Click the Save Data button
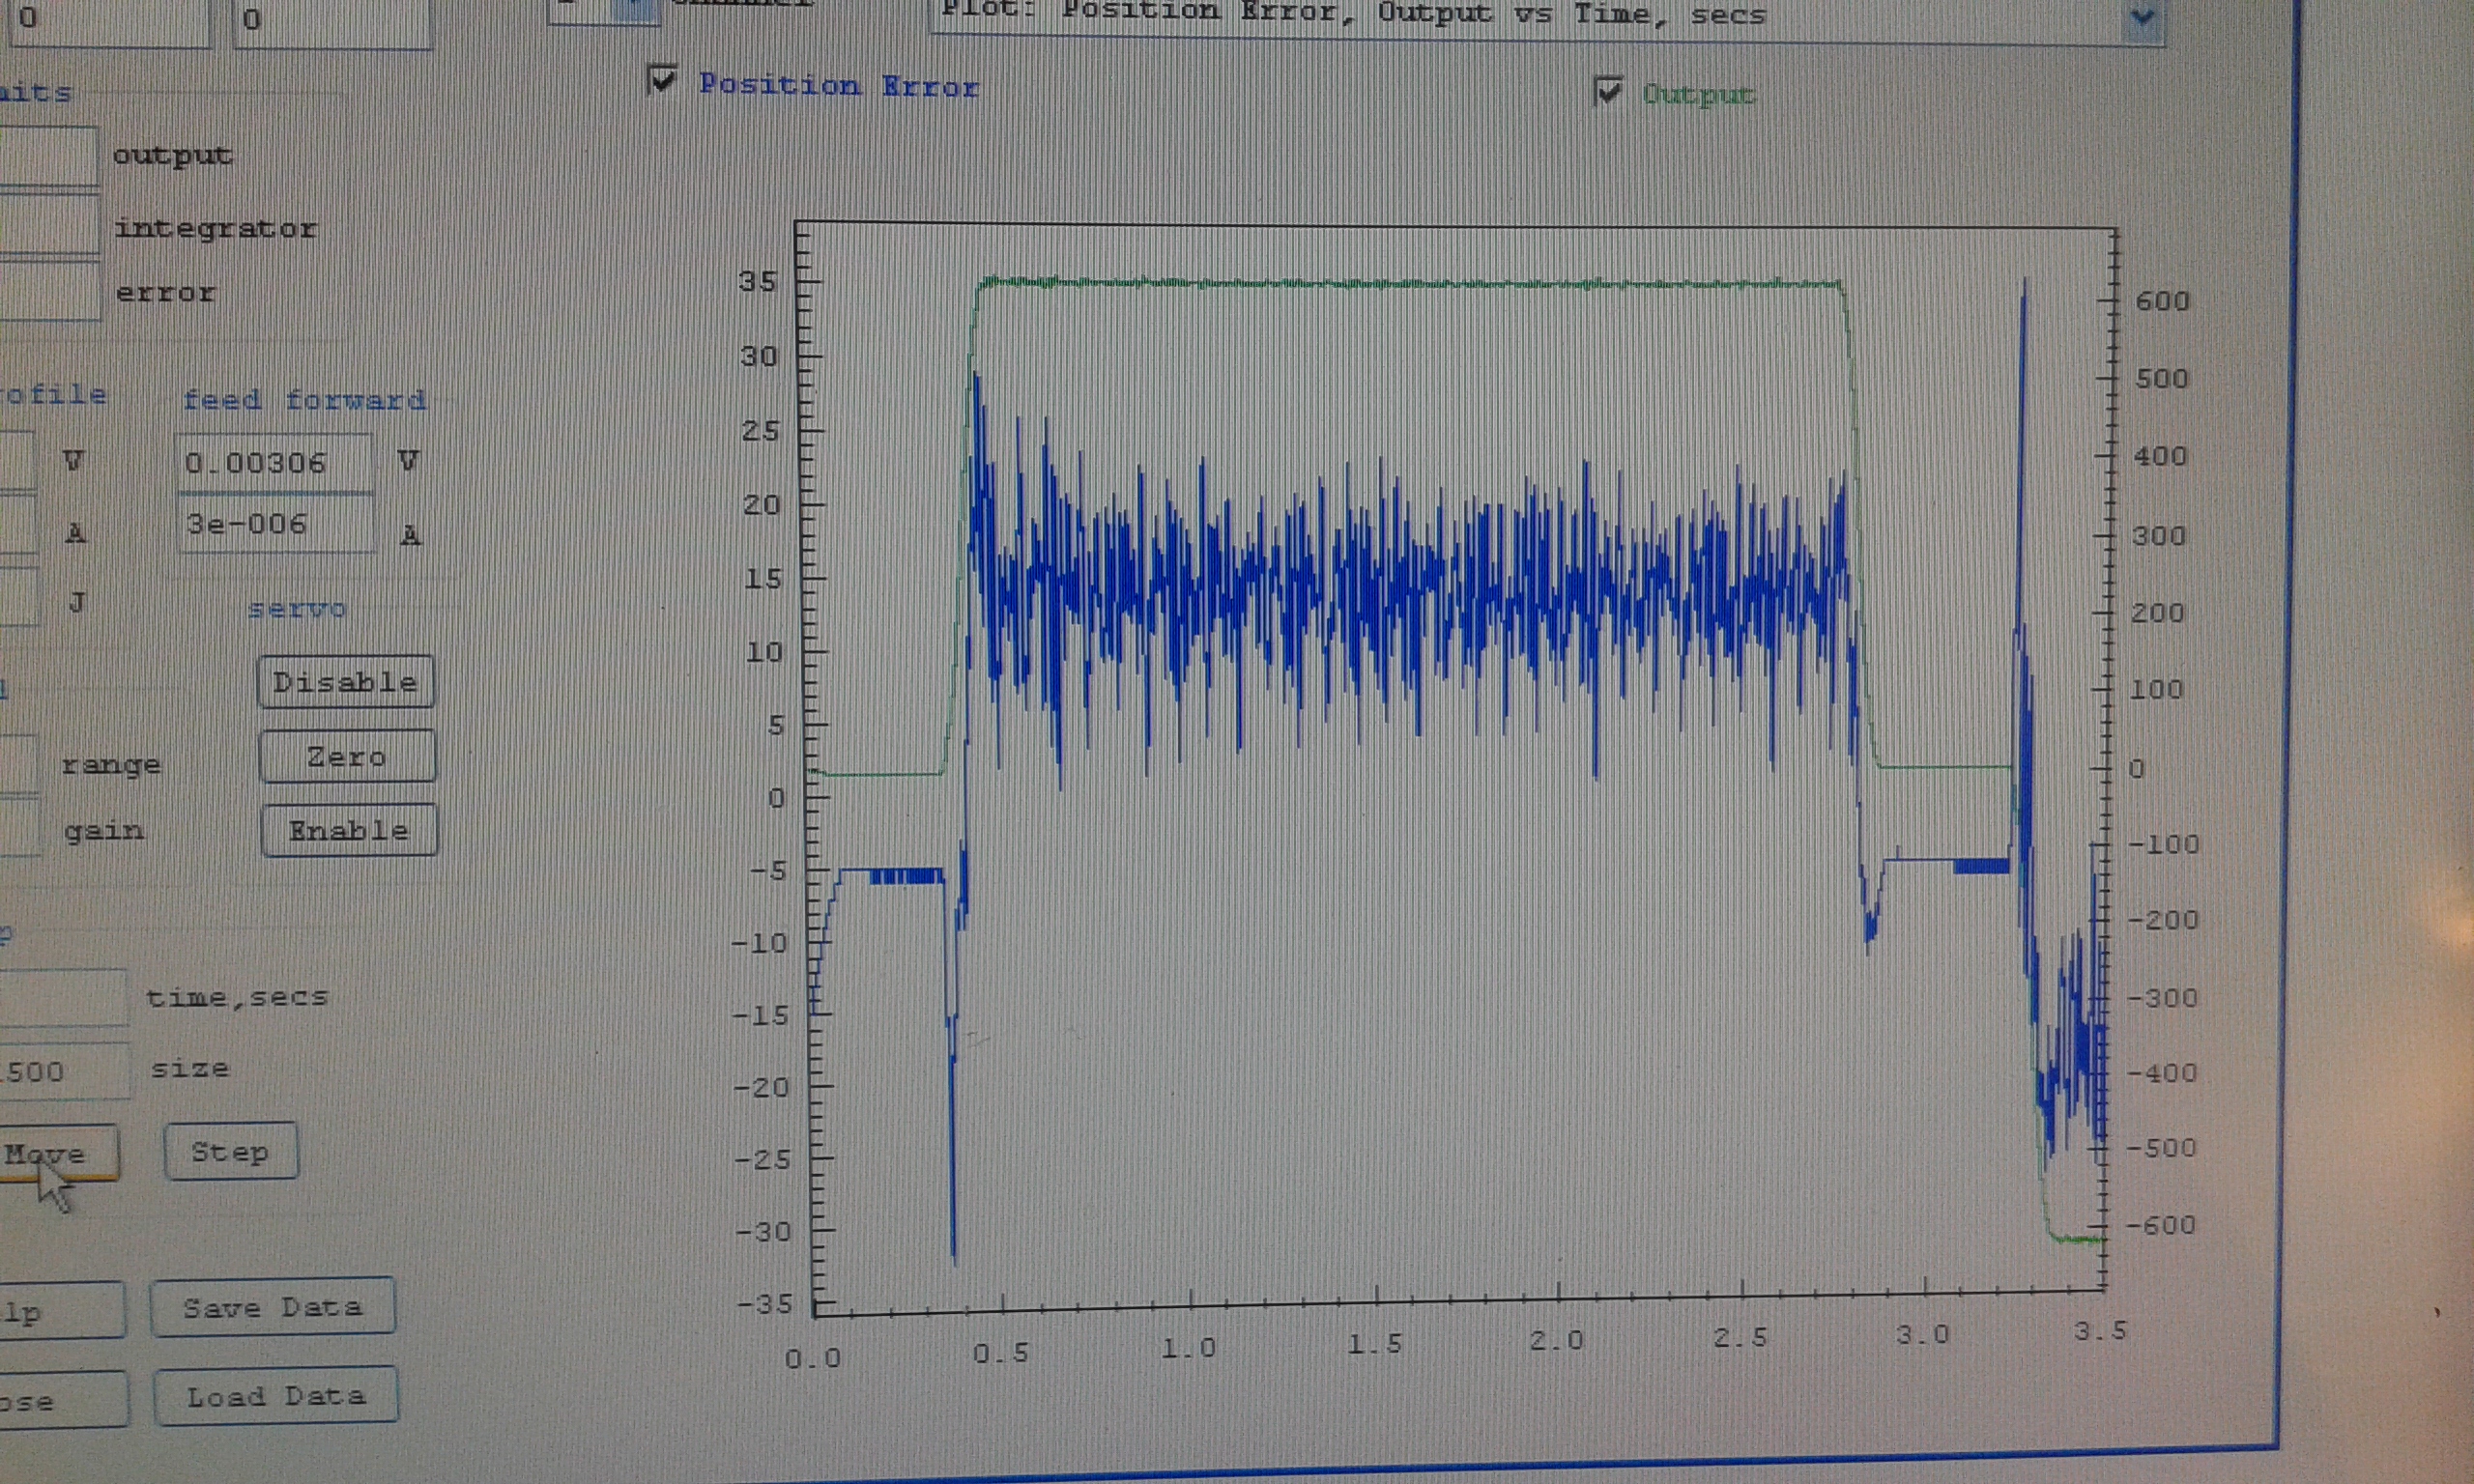 272,1307
